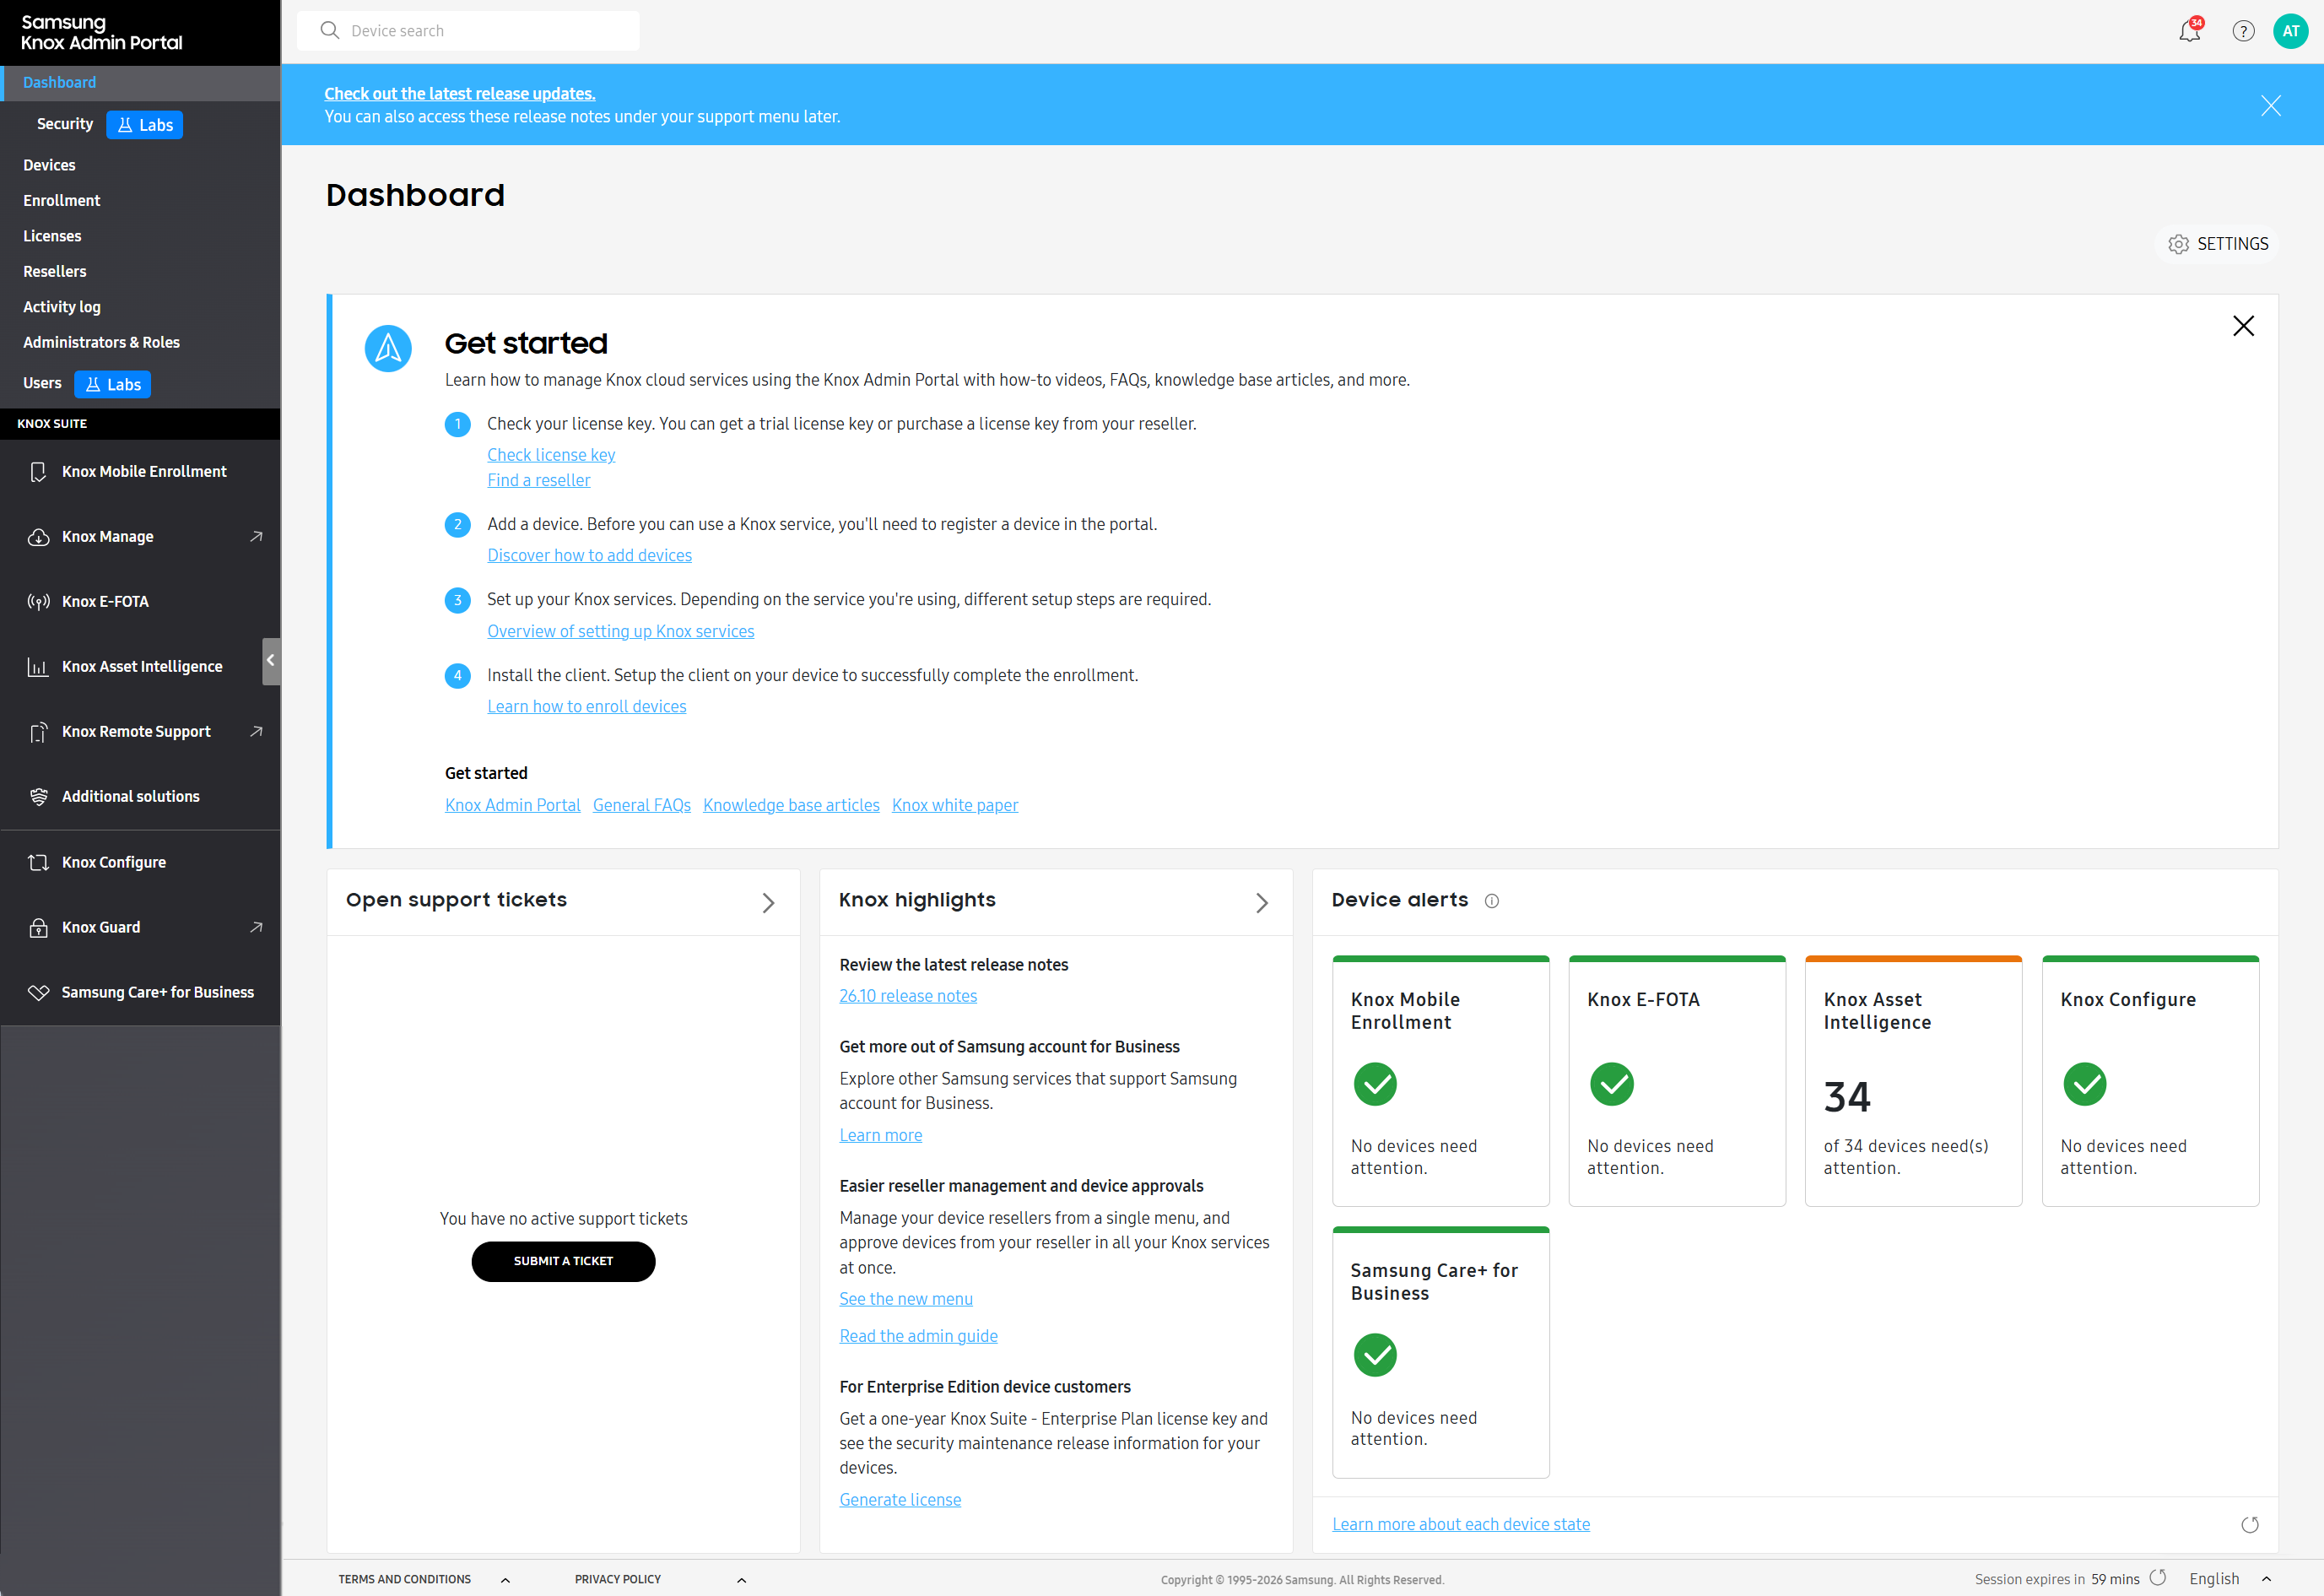
Task: Refresh the session expiry timer
Action: pos(2157,1578)
